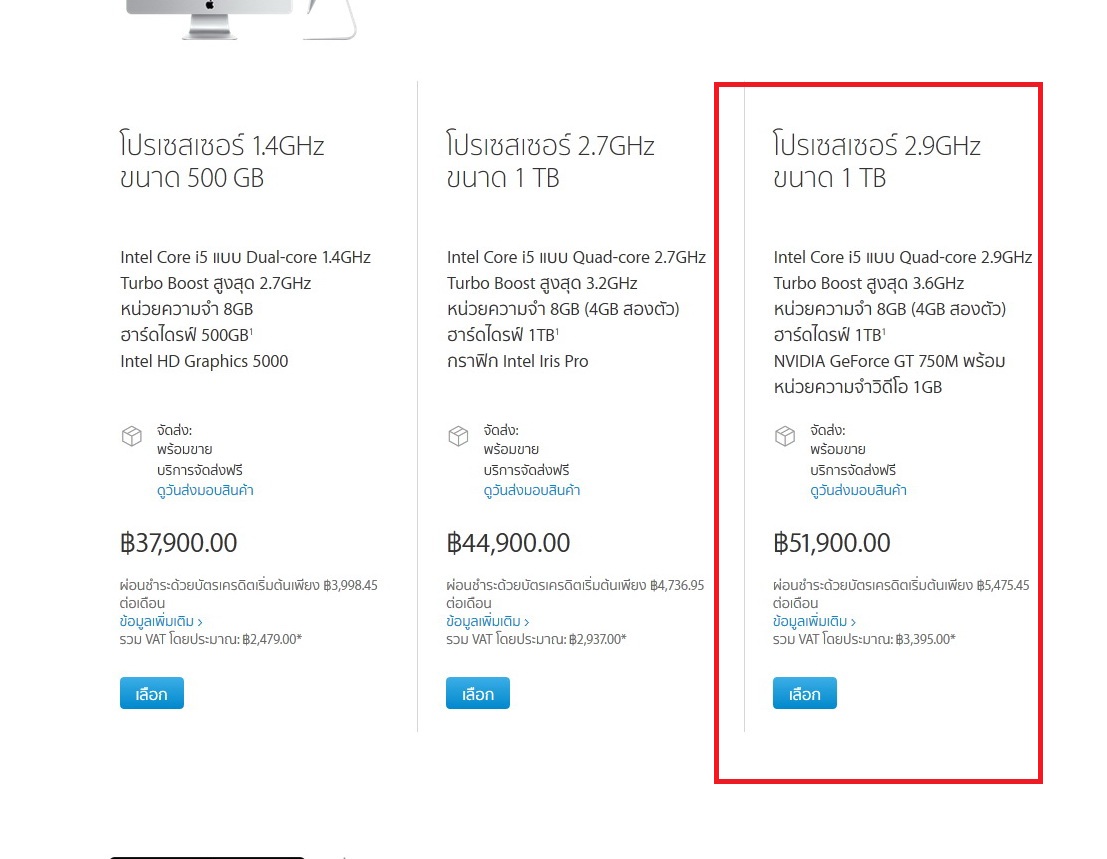Image resolution: width=1107 pixels, height=859 pixels.
Task: View delivery dates link for 2.9GHz model
Action: pyautogui.click(x=858, y=490)
